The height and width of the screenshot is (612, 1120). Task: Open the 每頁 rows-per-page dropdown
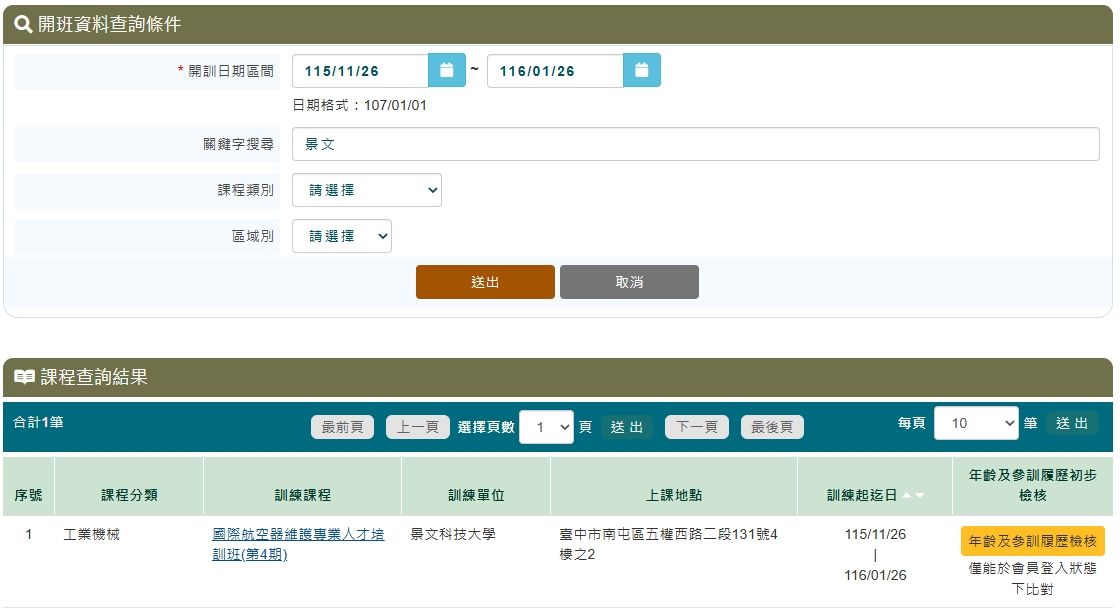click(976, 423)
